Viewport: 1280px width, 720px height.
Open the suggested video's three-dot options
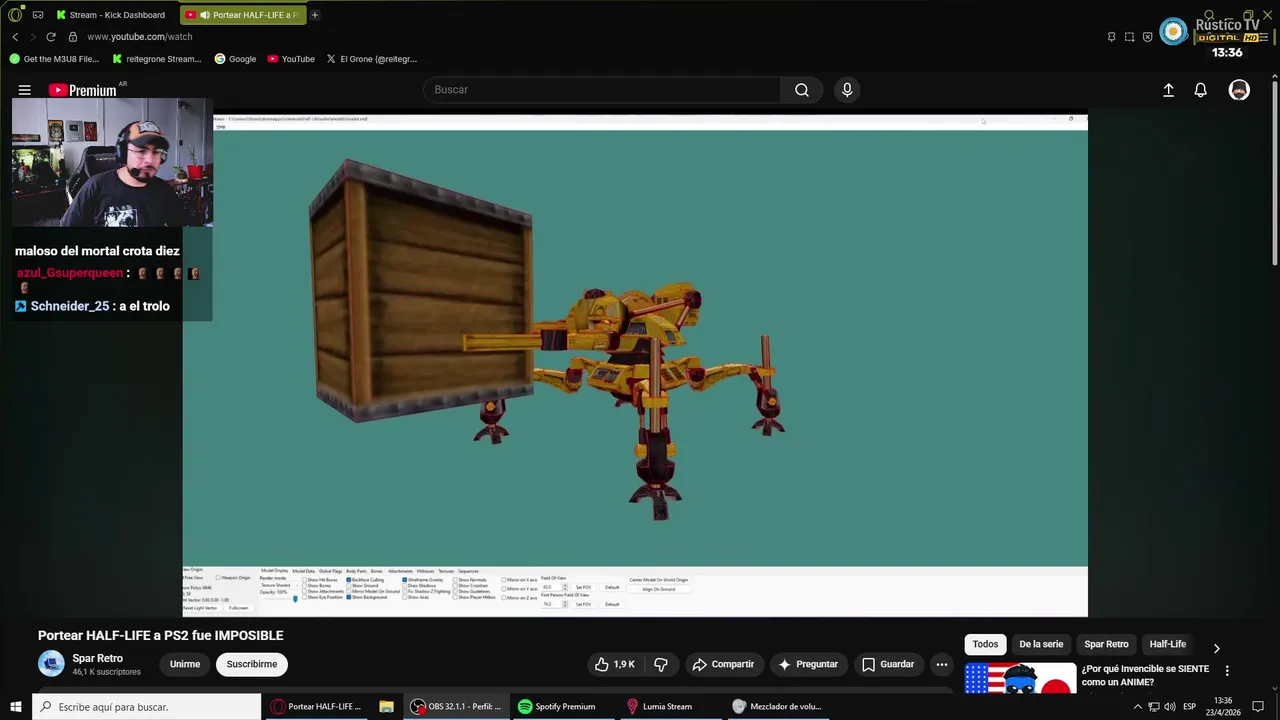click(1227, 671)
